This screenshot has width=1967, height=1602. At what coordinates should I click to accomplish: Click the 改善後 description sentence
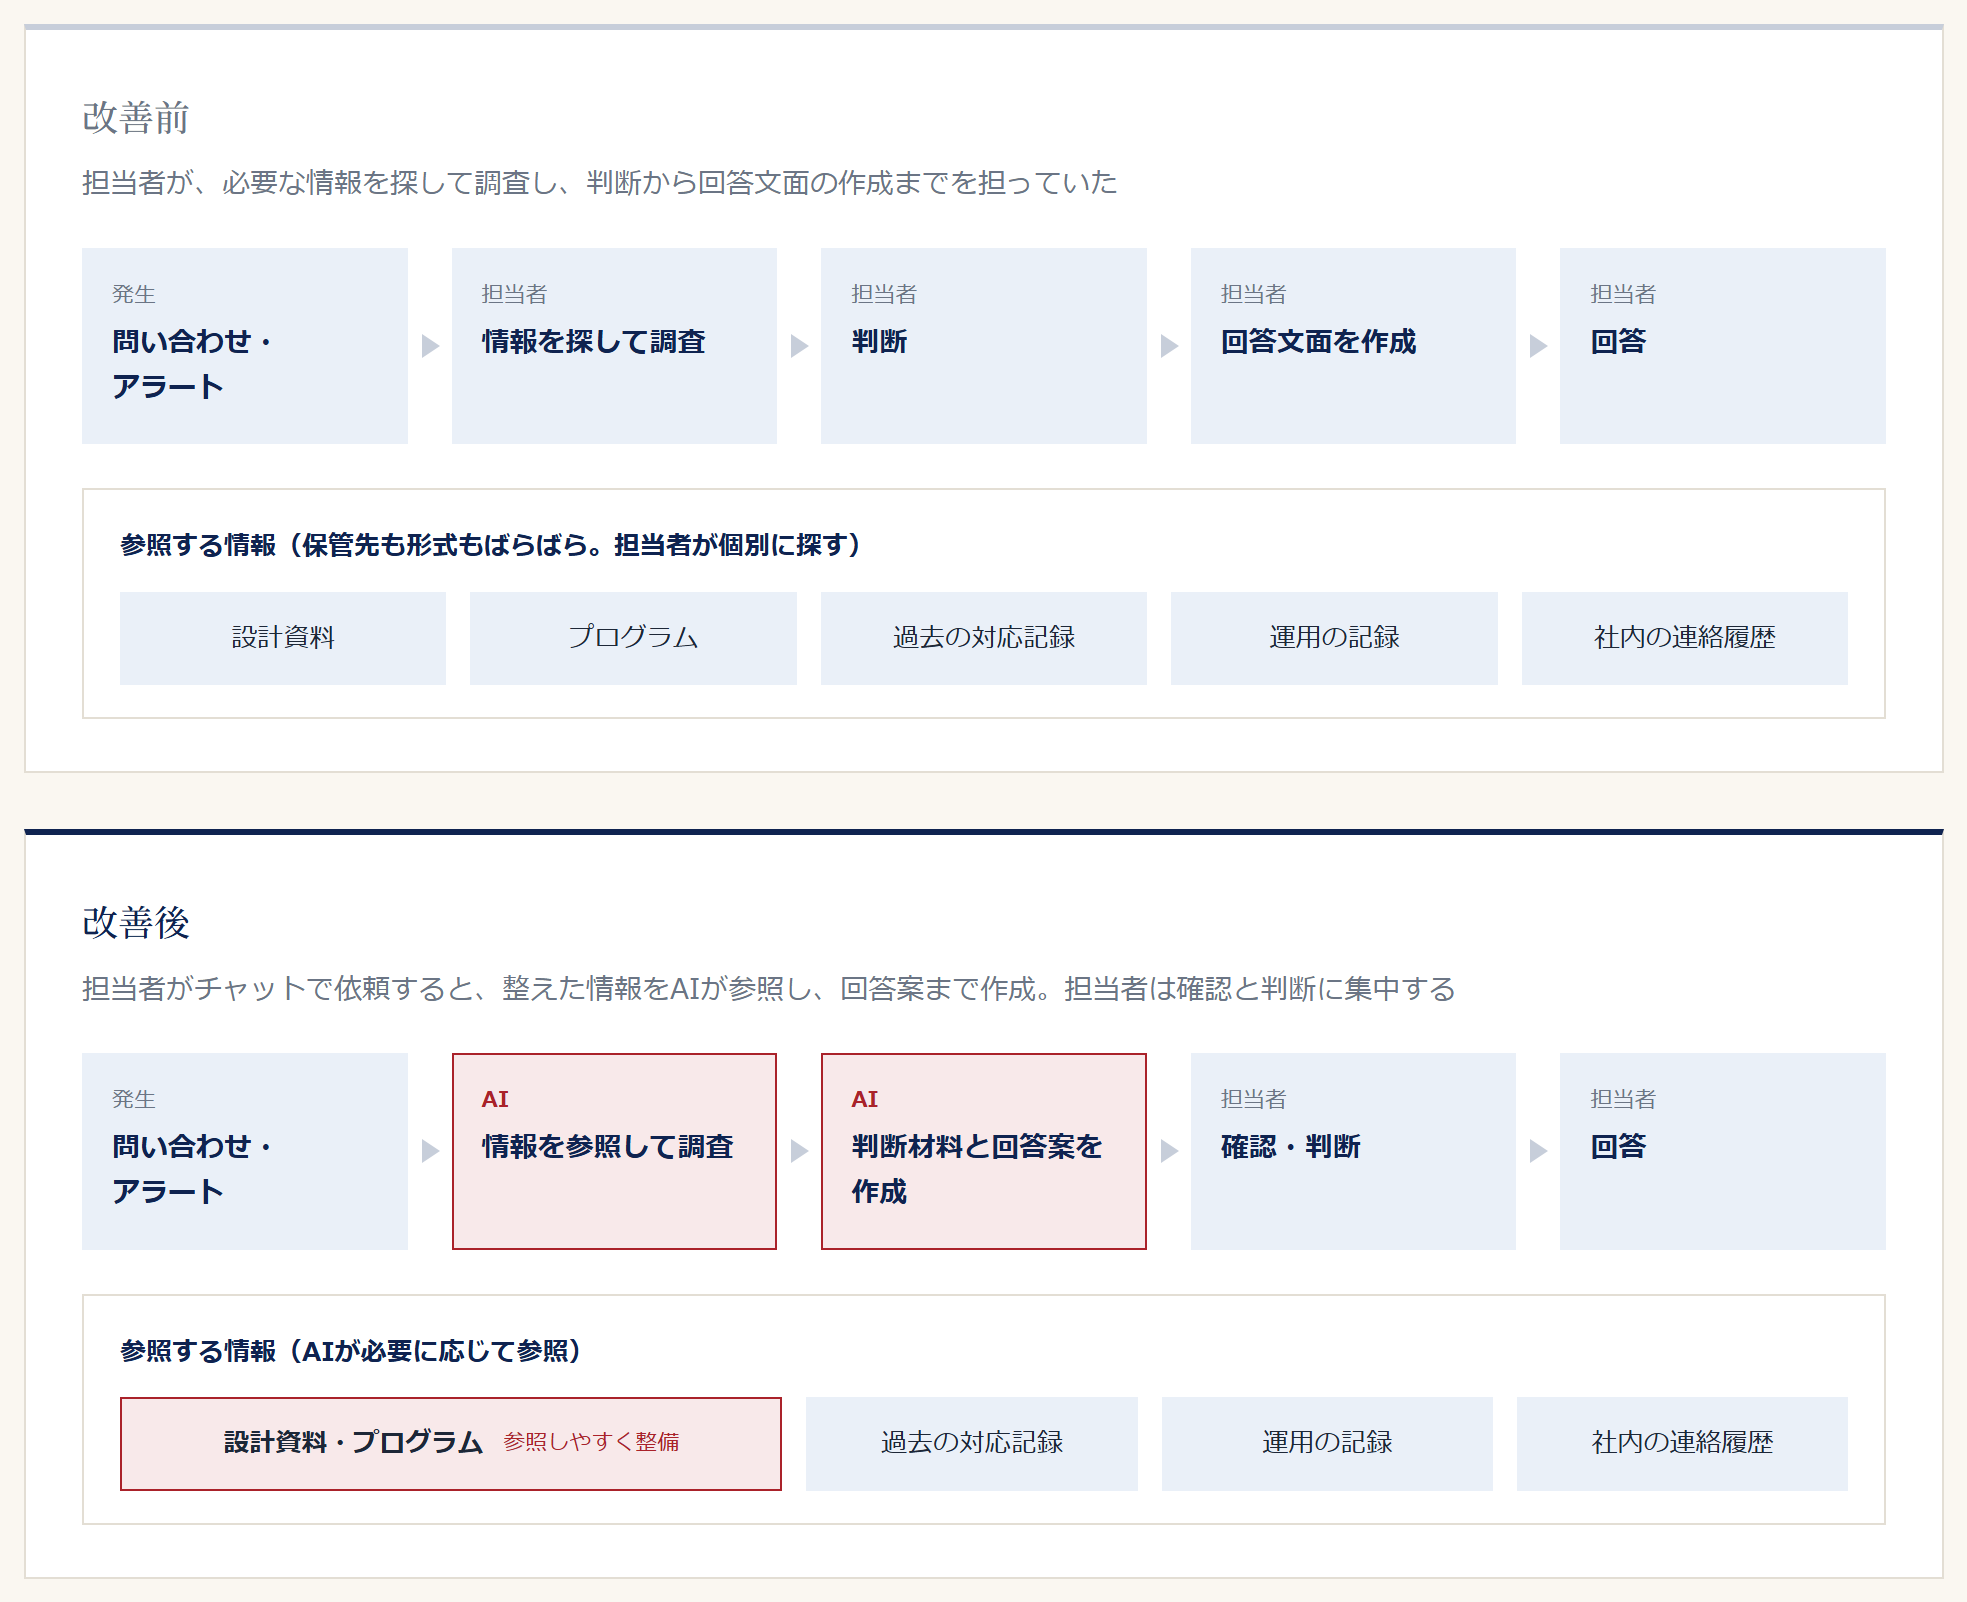769,989
